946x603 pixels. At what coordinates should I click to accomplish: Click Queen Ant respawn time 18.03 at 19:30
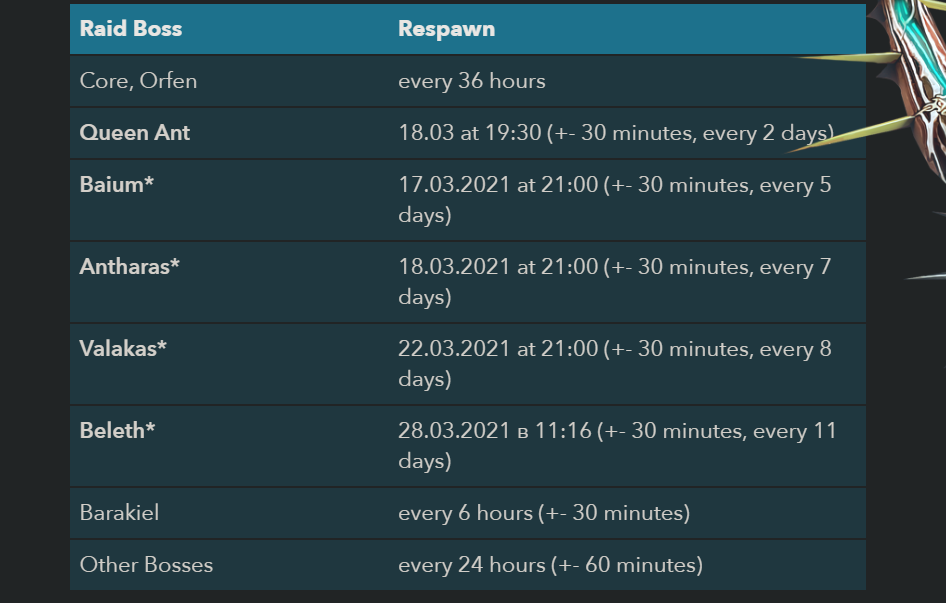point(470,133)
